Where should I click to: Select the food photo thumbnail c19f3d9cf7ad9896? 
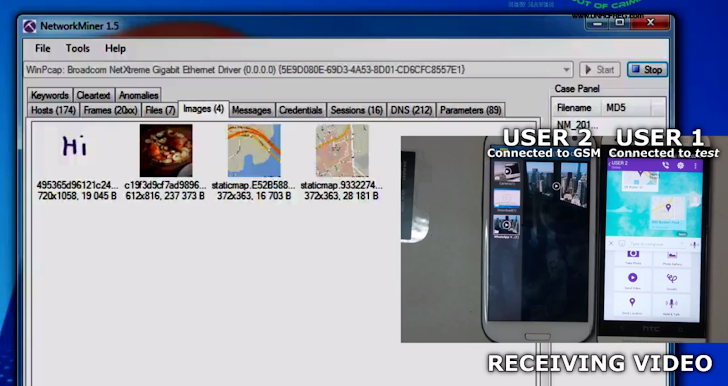click(166, 150)
